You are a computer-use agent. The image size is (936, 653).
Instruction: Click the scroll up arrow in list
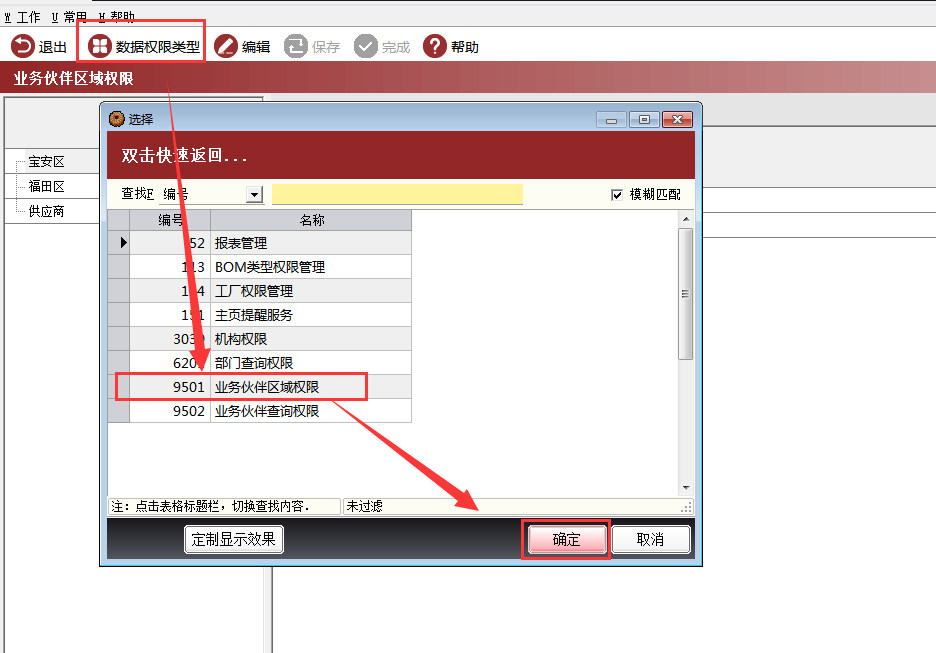tap(686, 219)
